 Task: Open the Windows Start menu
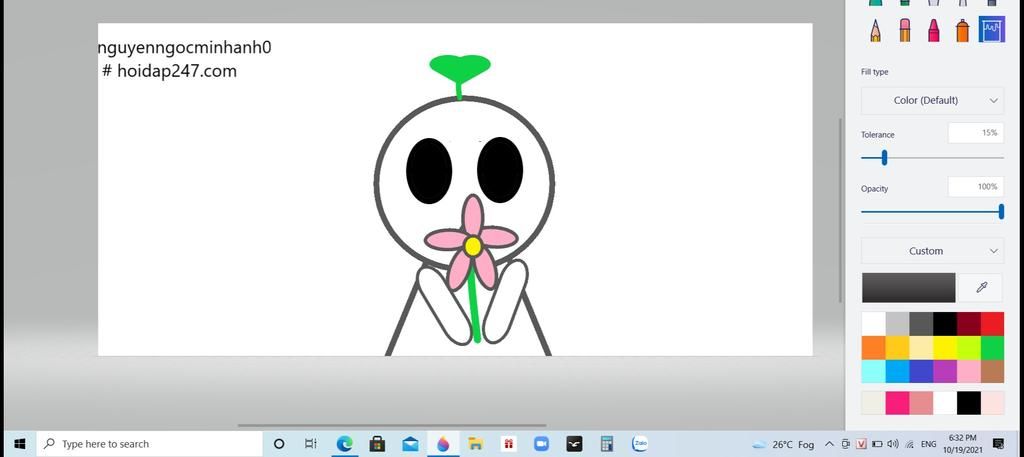coord(19,444)
